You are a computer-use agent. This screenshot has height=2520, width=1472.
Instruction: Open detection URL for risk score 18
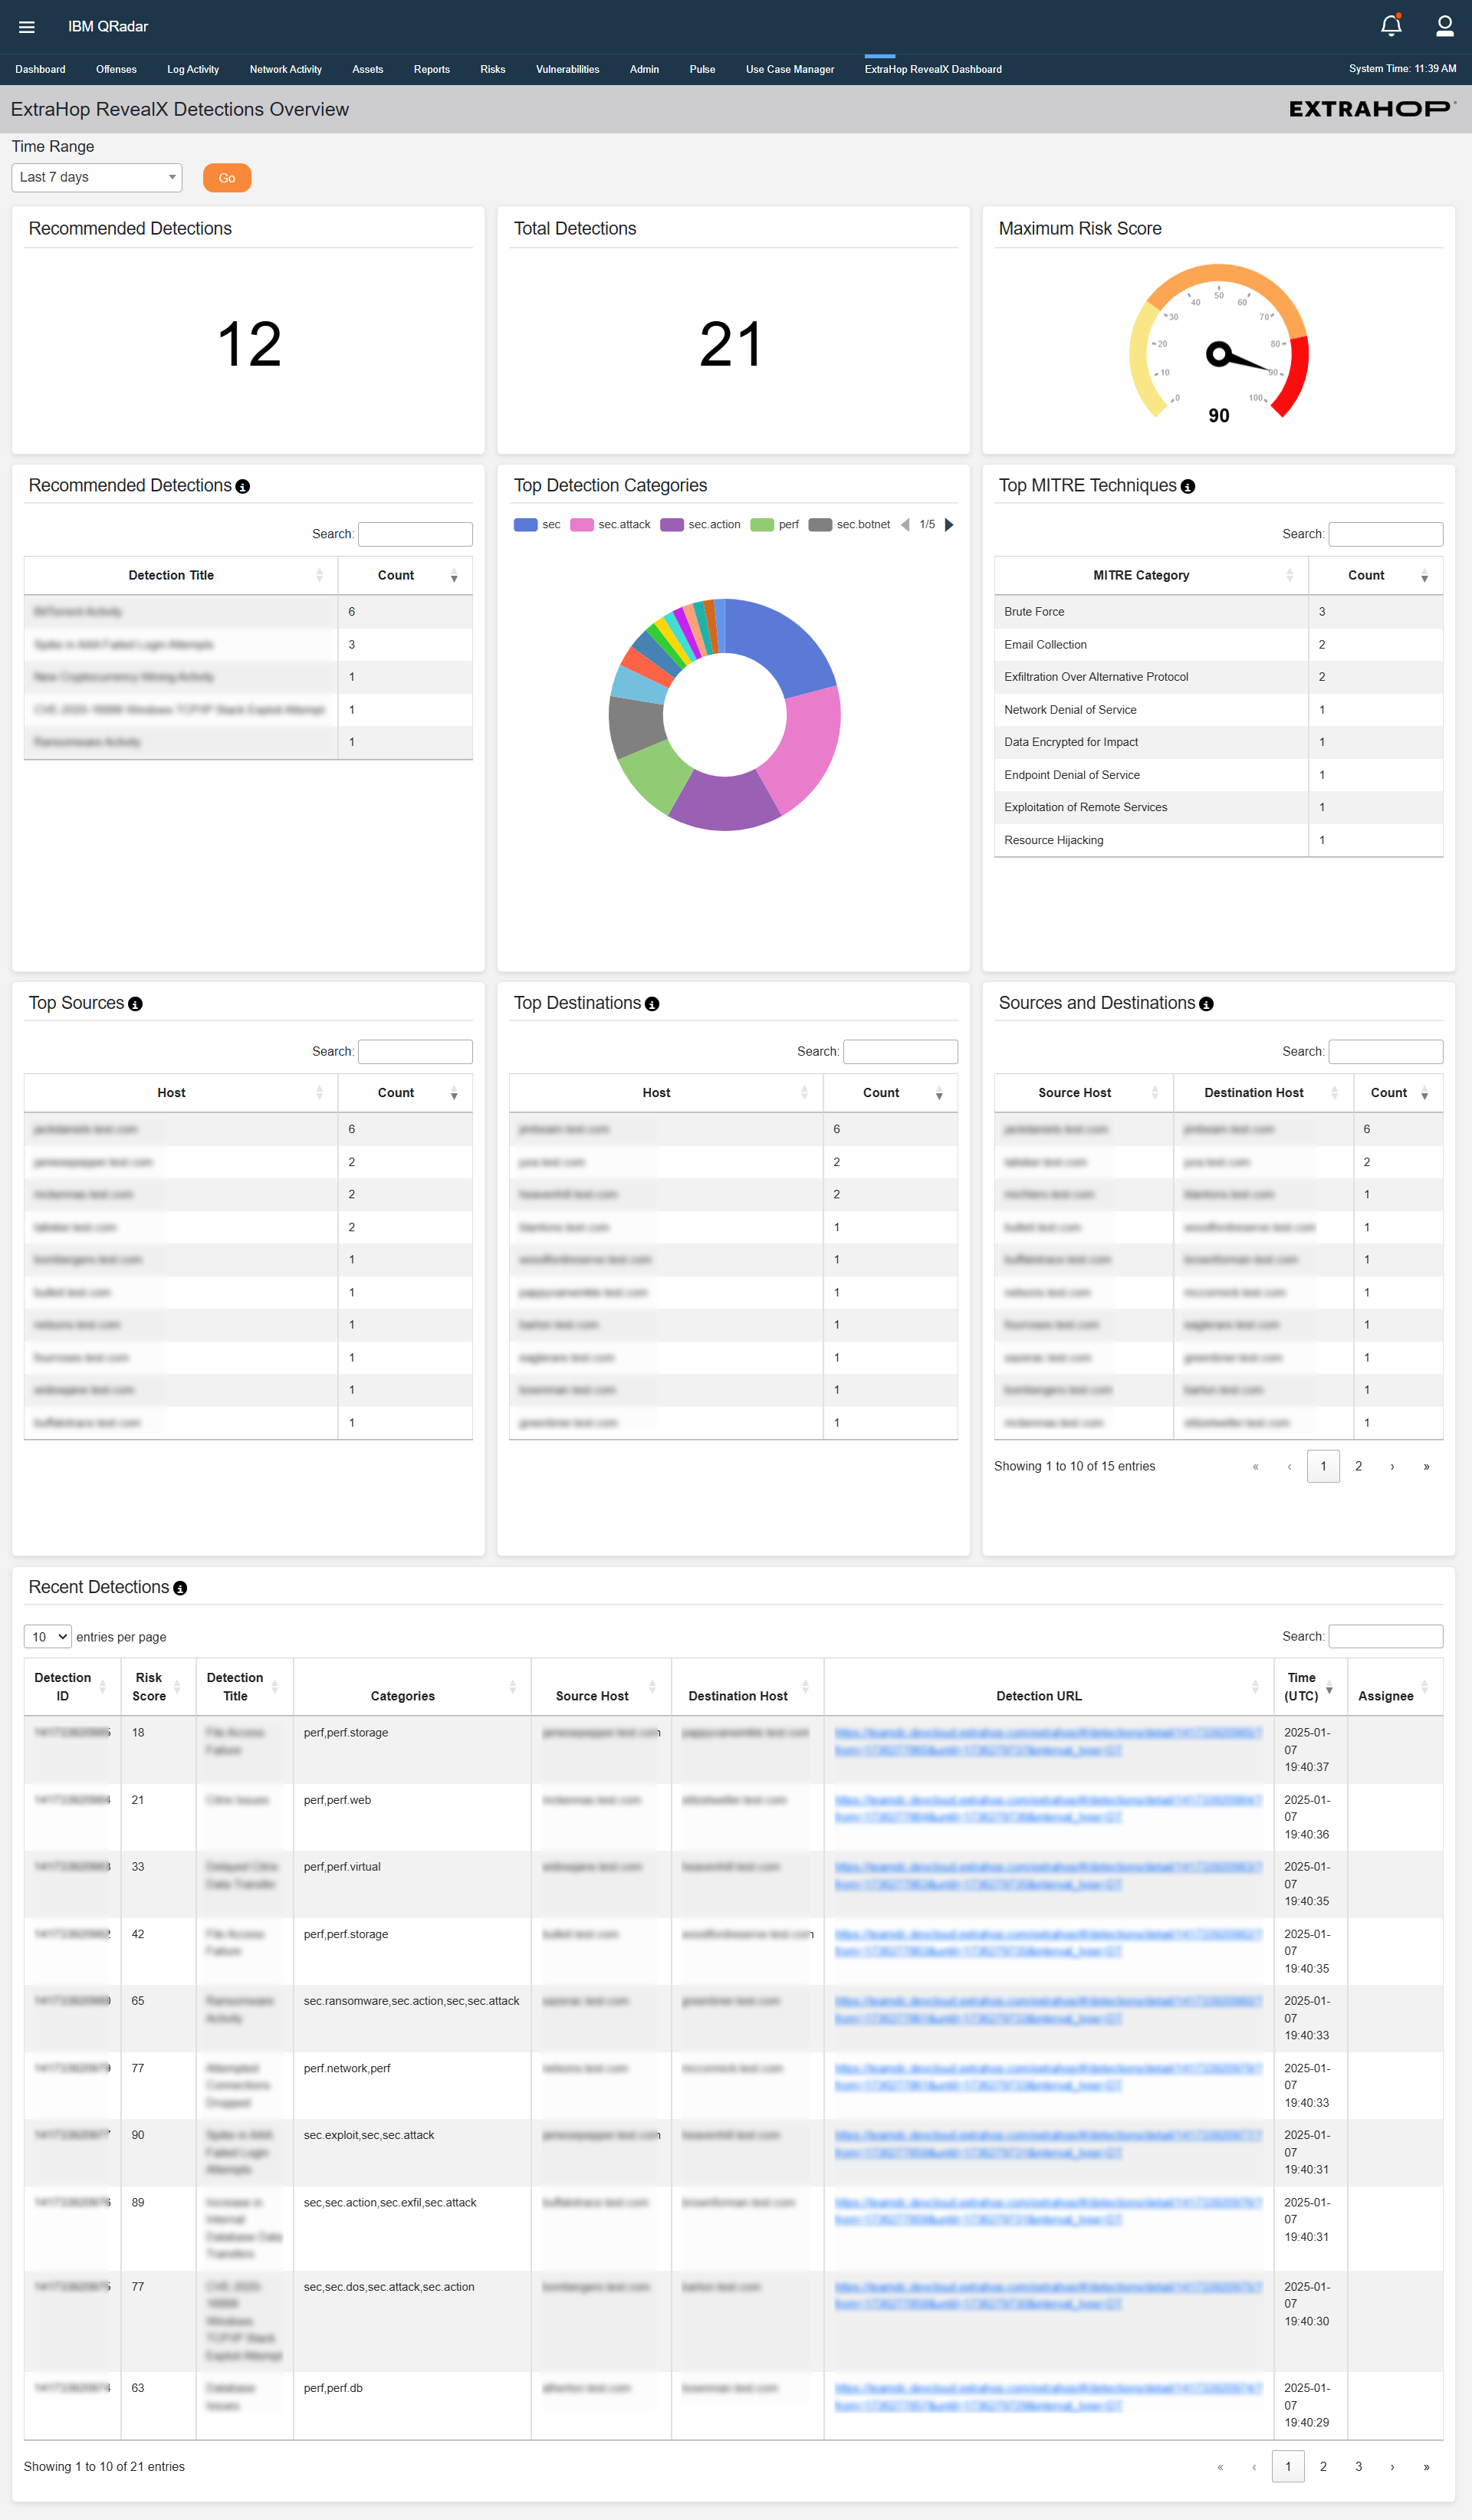coord(1047,1742)
